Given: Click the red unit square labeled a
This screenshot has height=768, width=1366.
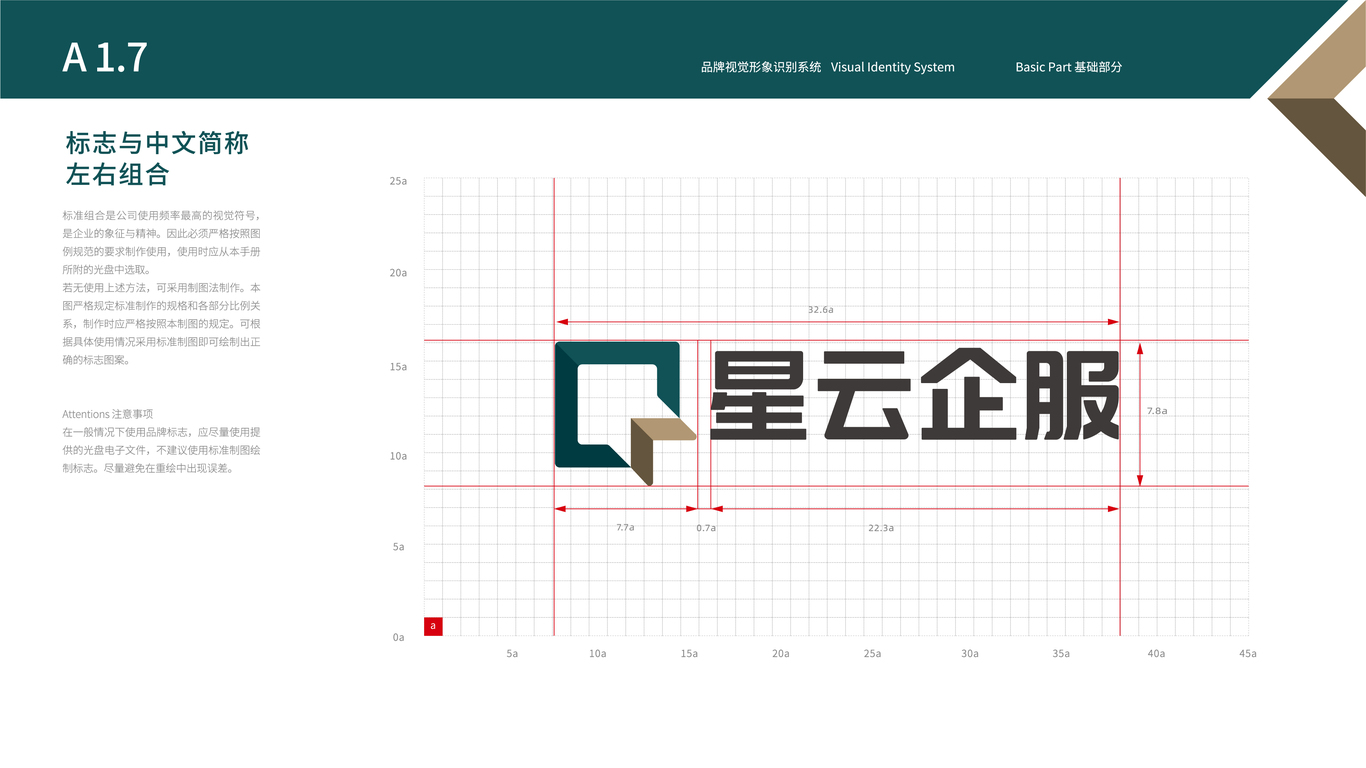Looking at the screenshot, I should (x=433, y=626).
